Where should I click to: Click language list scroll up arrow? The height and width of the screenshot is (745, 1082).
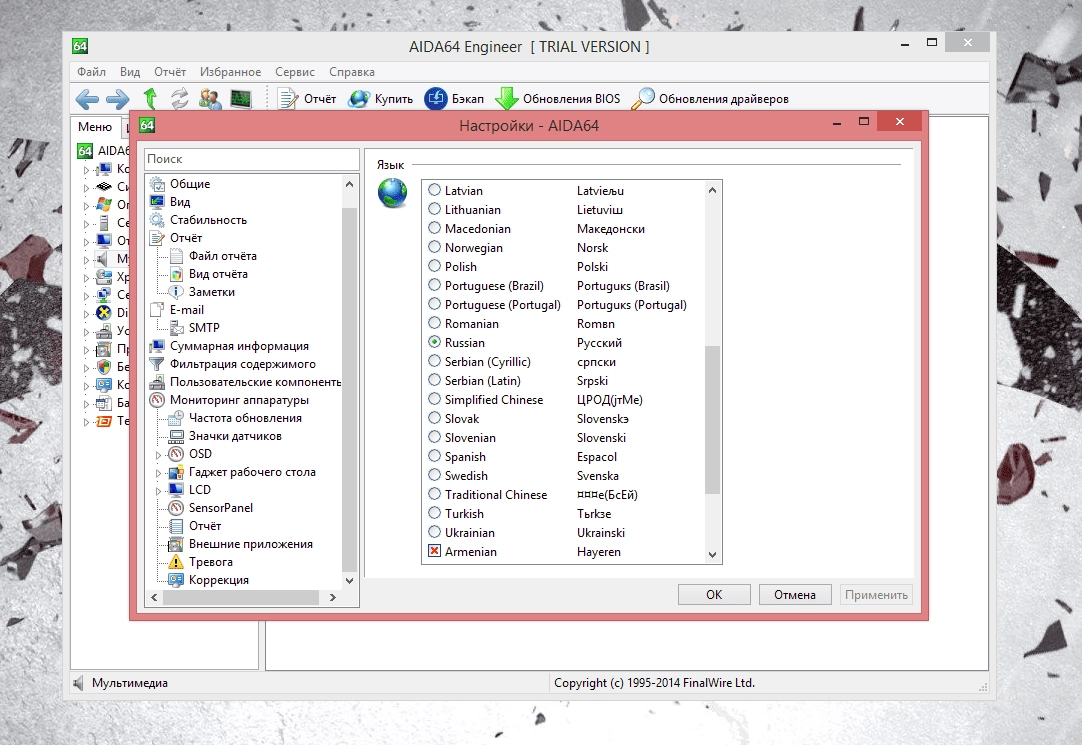(x=713, y=190)
